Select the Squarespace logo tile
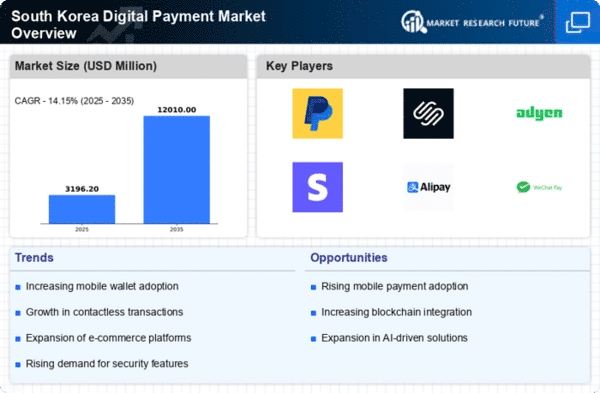 [x=428, y=114]
